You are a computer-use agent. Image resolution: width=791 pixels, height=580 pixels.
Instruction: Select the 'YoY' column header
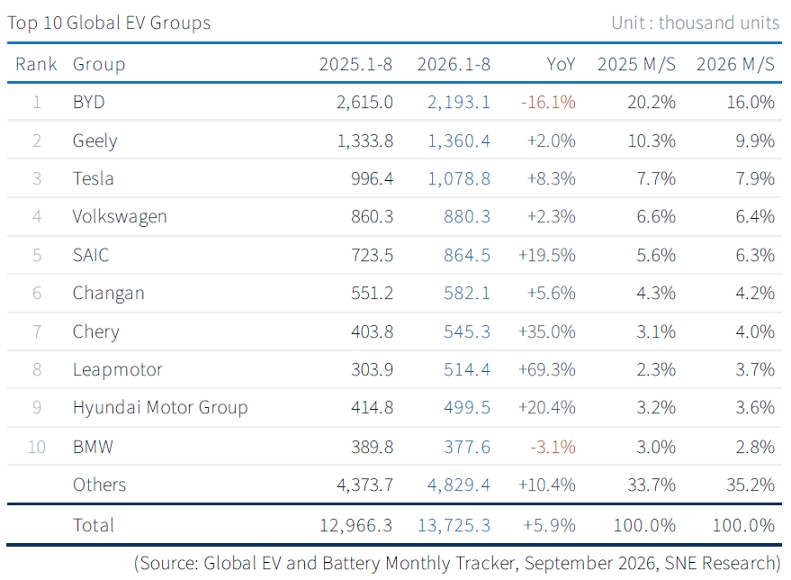(561, 64)
